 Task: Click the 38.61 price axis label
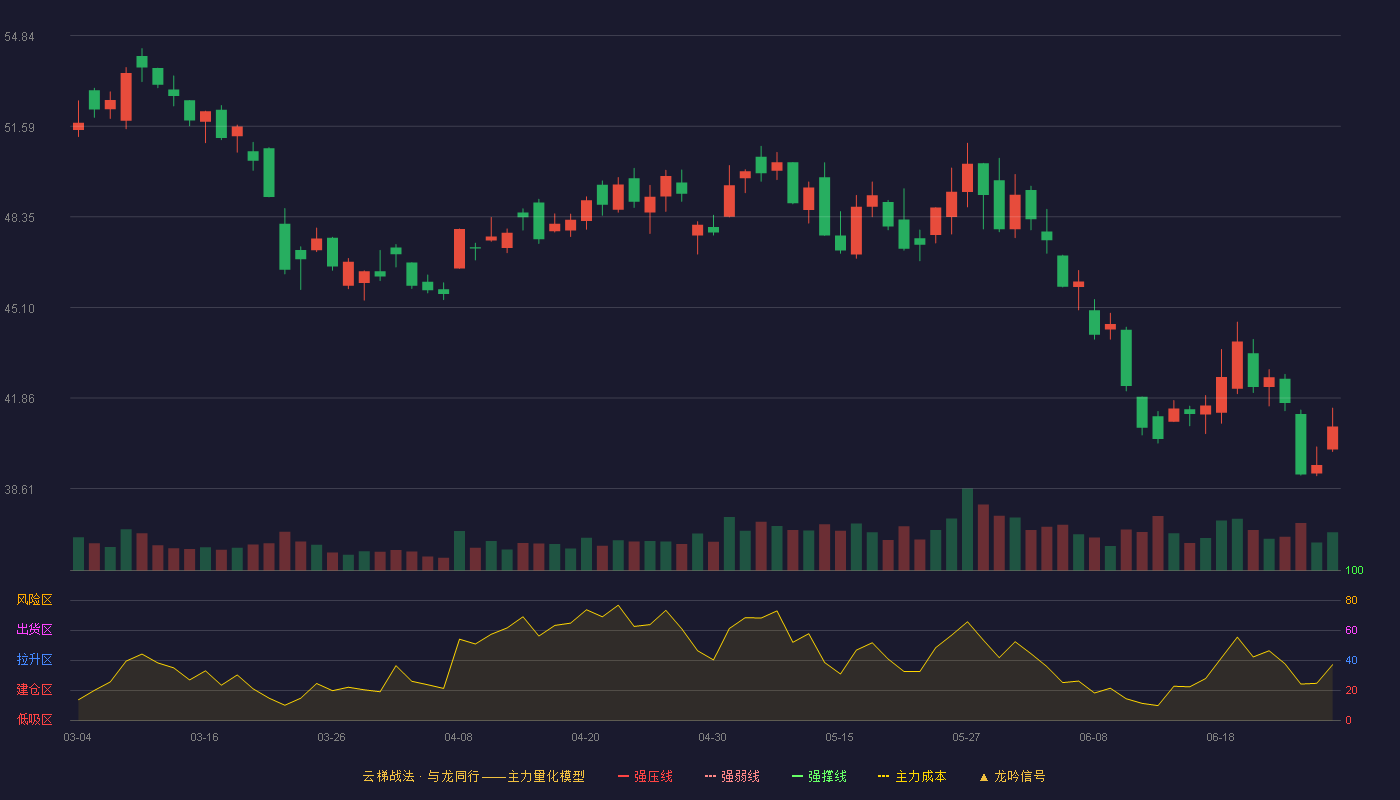pos(19,490)
